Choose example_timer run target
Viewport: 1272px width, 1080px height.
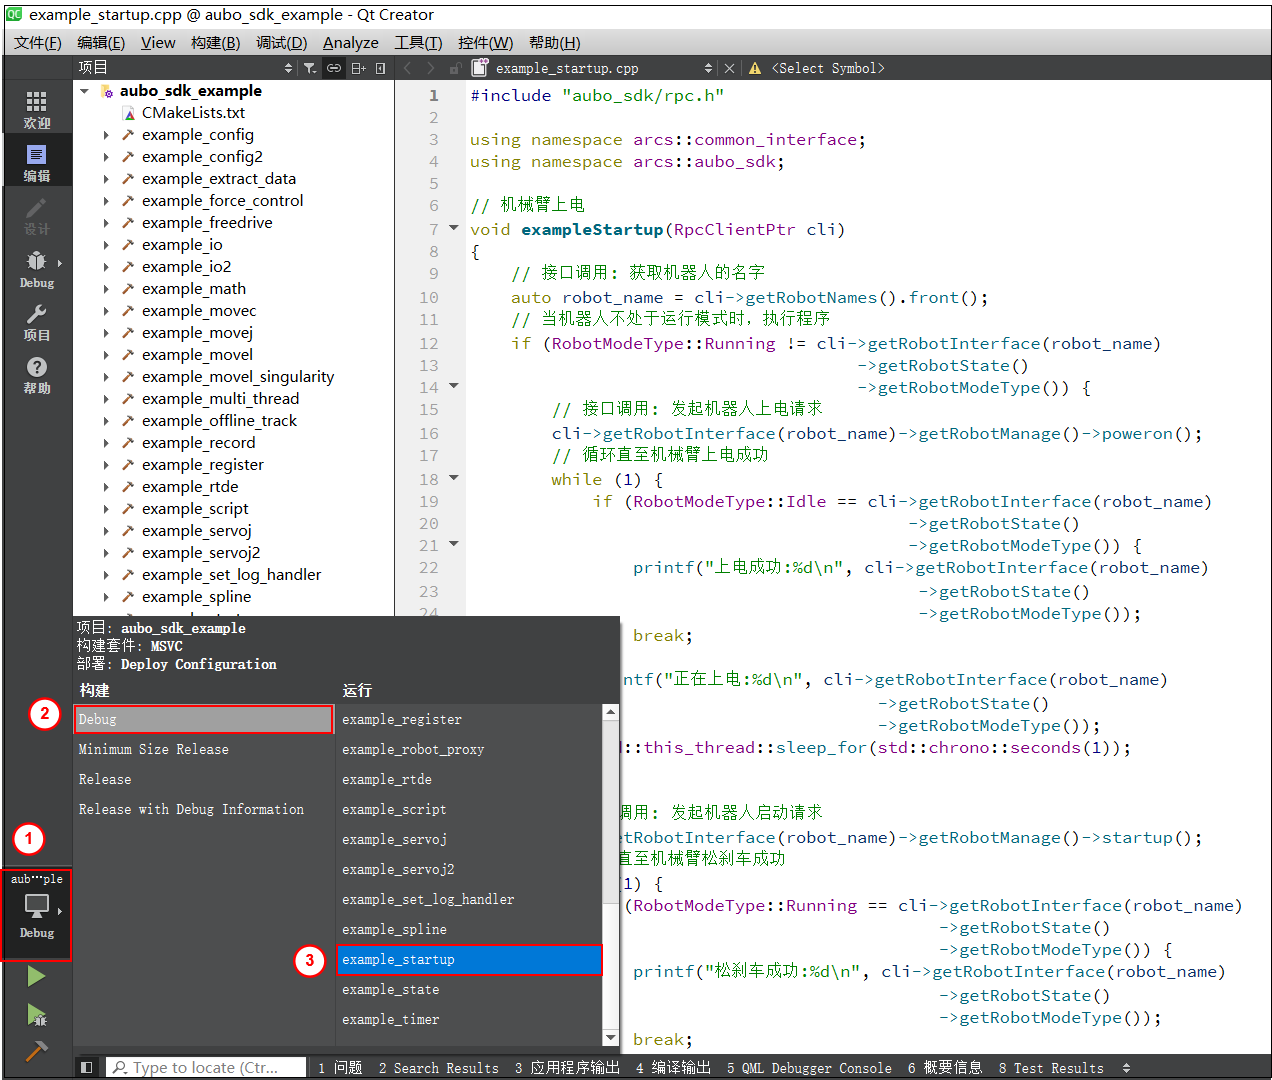469,1019
